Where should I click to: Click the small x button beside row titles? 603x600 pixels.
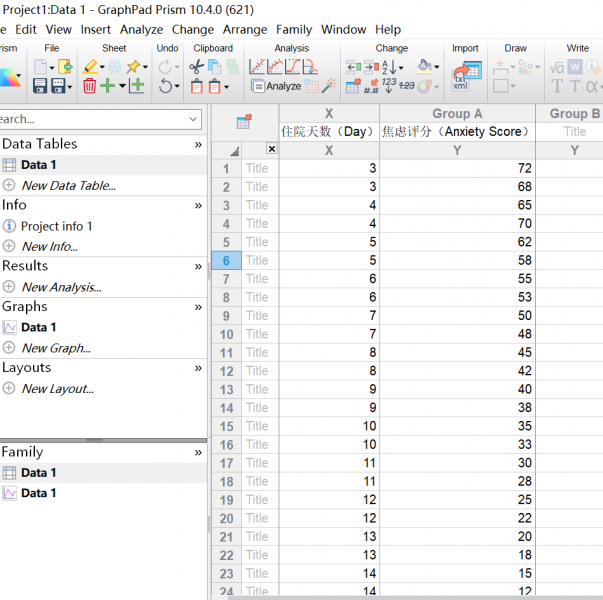click(x=271, y=149)
